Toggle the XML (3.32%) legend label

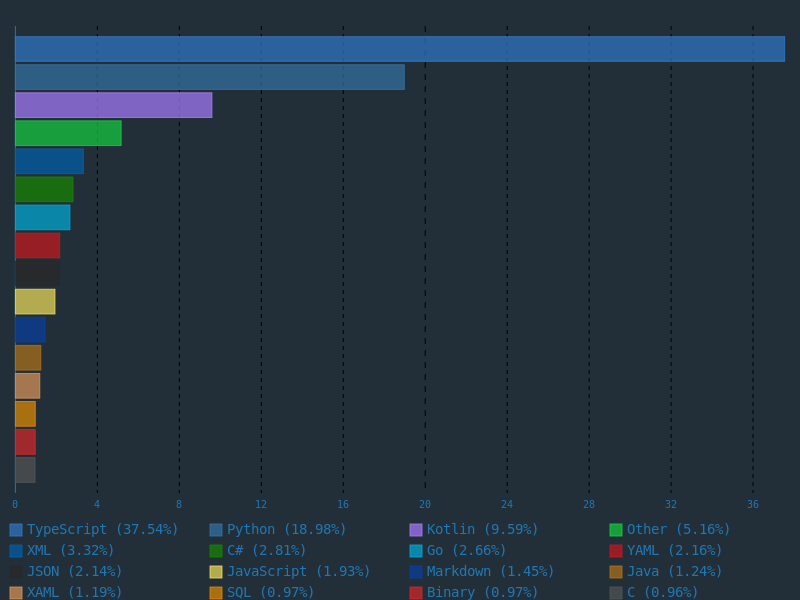(70, 551)
